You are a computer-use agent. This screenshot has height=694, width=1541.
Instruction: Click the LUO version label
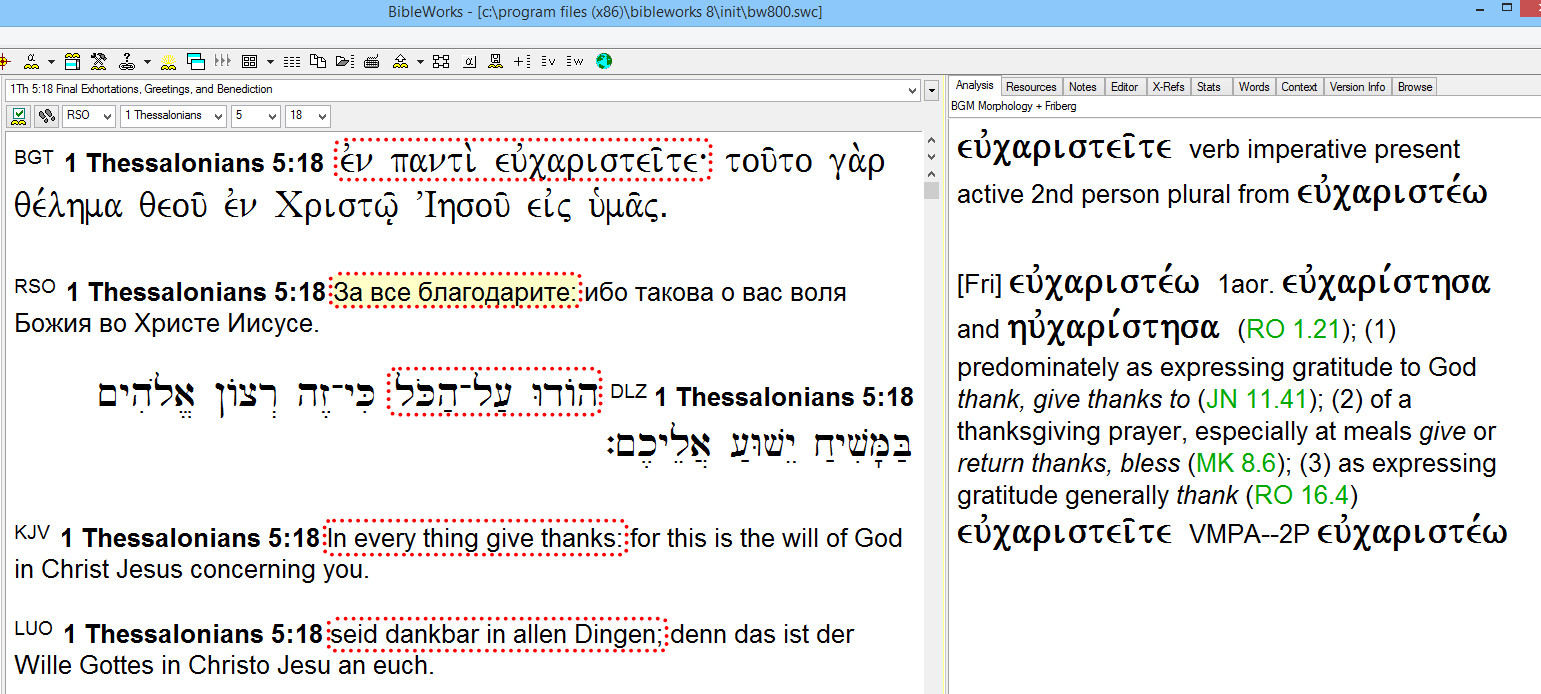(x=34, y=628)
